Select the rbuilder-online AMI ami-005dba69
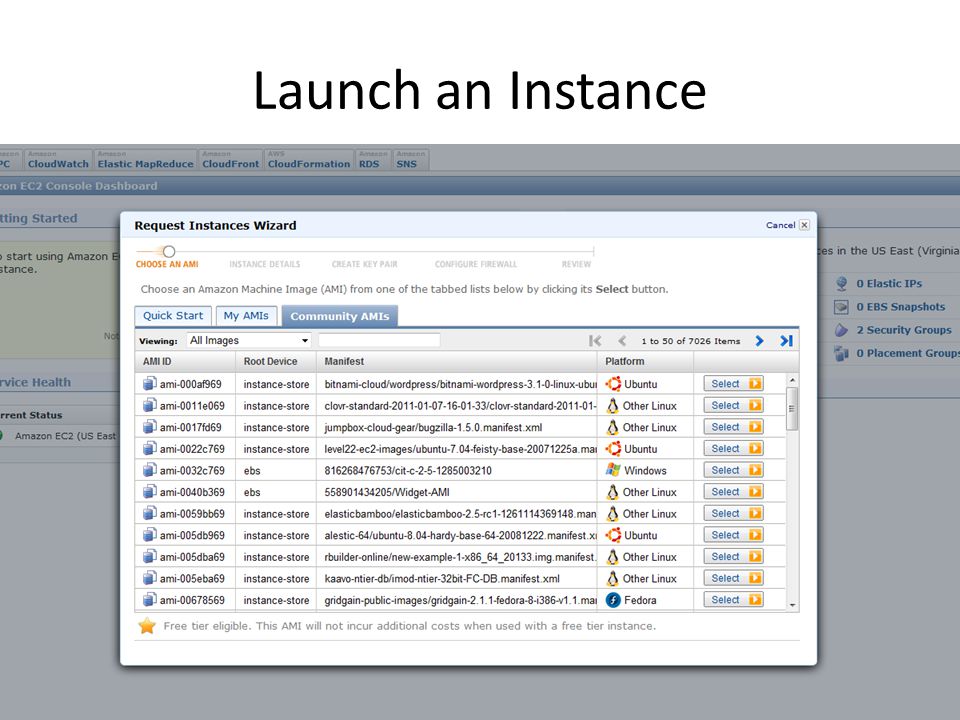This screenshot has height=720, width=960. pyautogui.click(x=733, y=557)
